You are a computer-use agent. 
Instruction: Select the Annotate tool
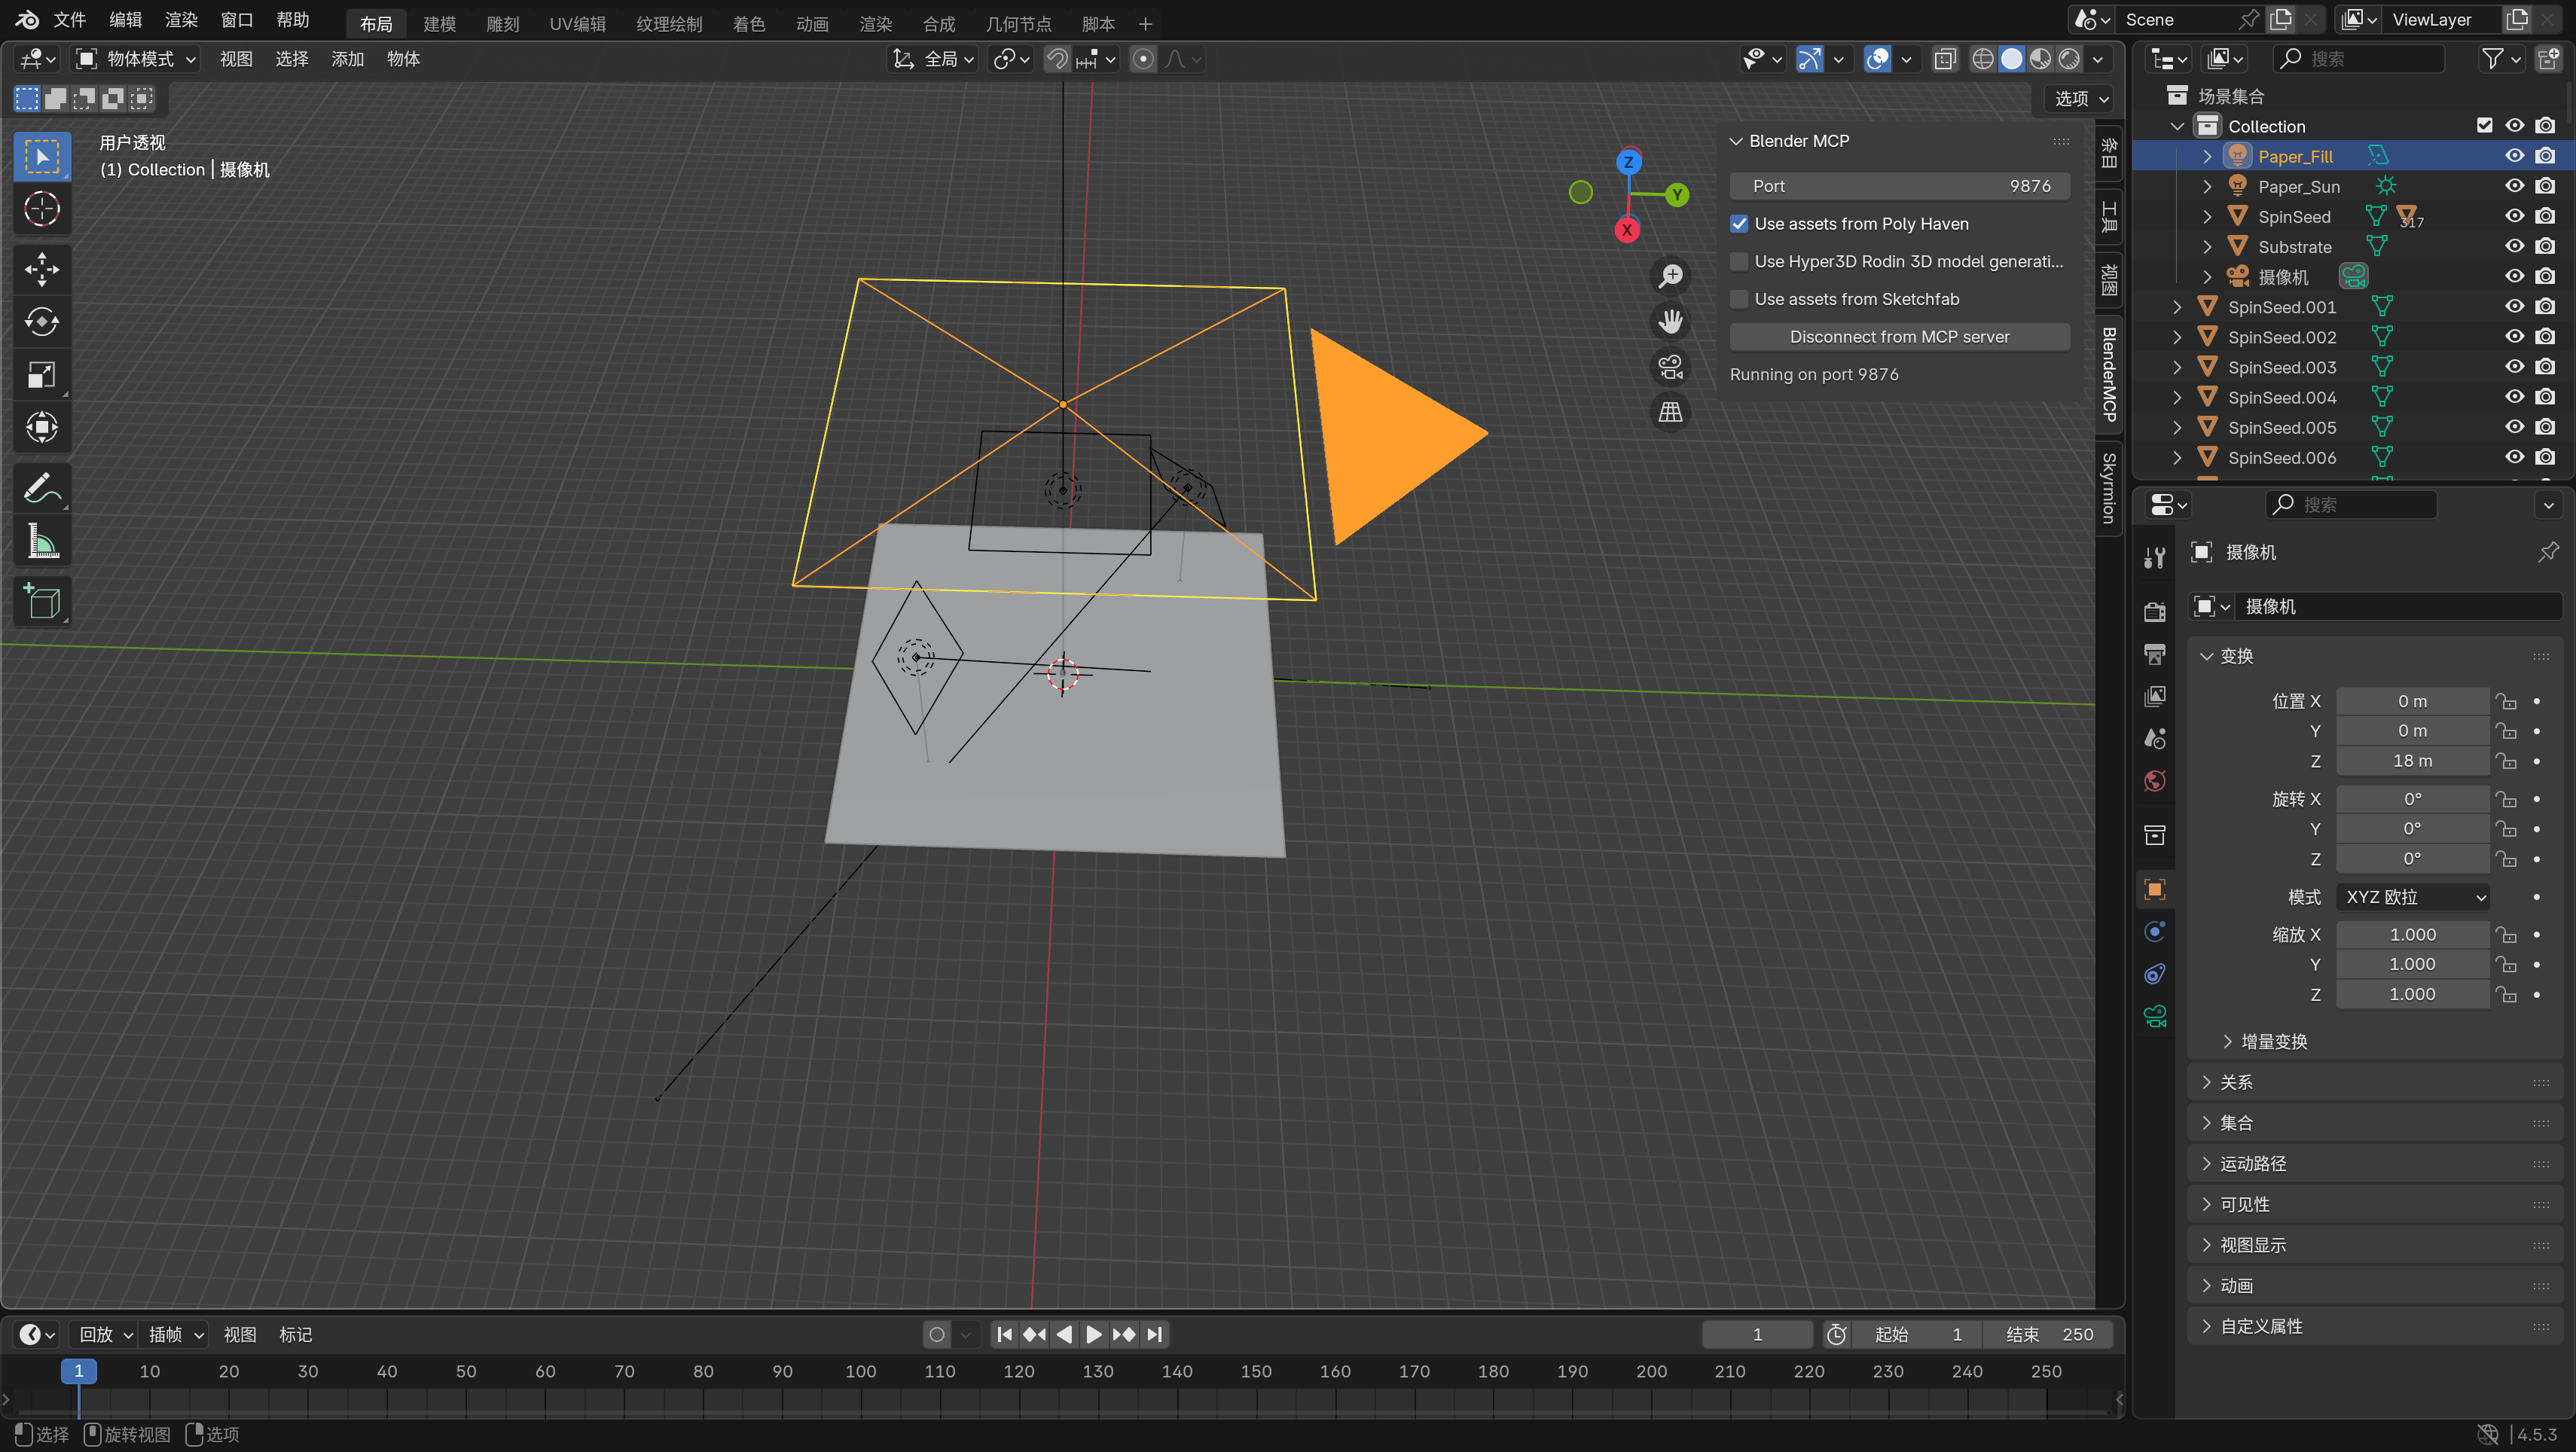click(x=41, y=487)
